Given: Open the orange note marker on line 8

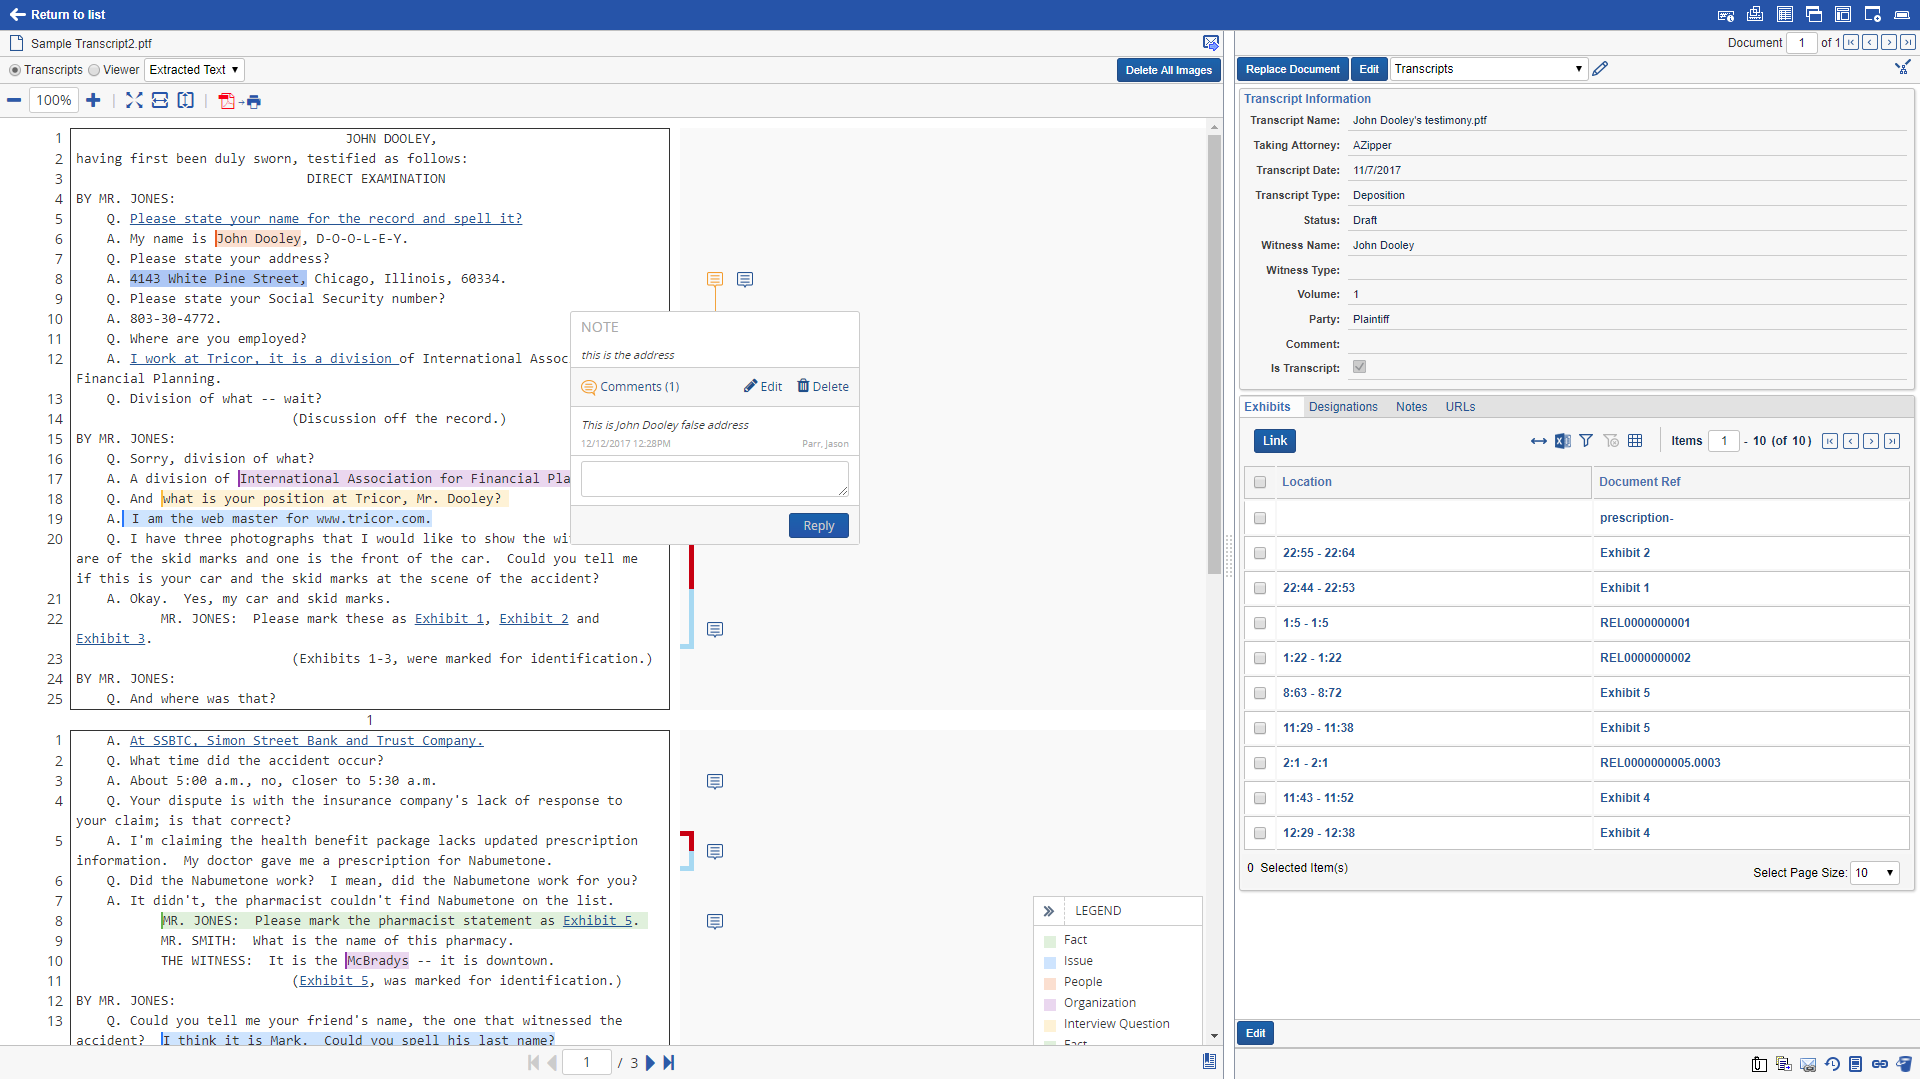Looking at the screenshot, I should coord(715,279).
